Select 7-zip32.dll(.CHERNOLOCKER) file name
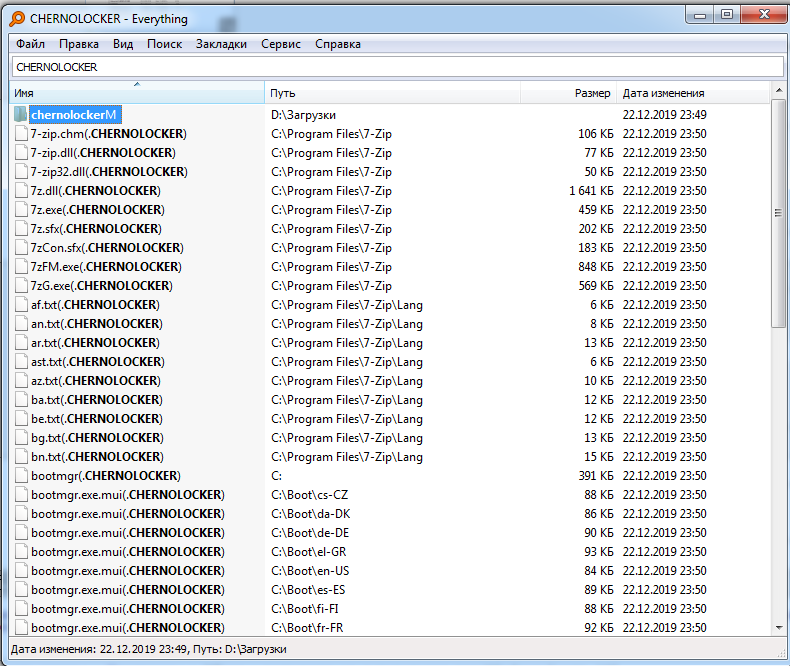The height and width of the screenshot is (666, 790). point(109,172)
